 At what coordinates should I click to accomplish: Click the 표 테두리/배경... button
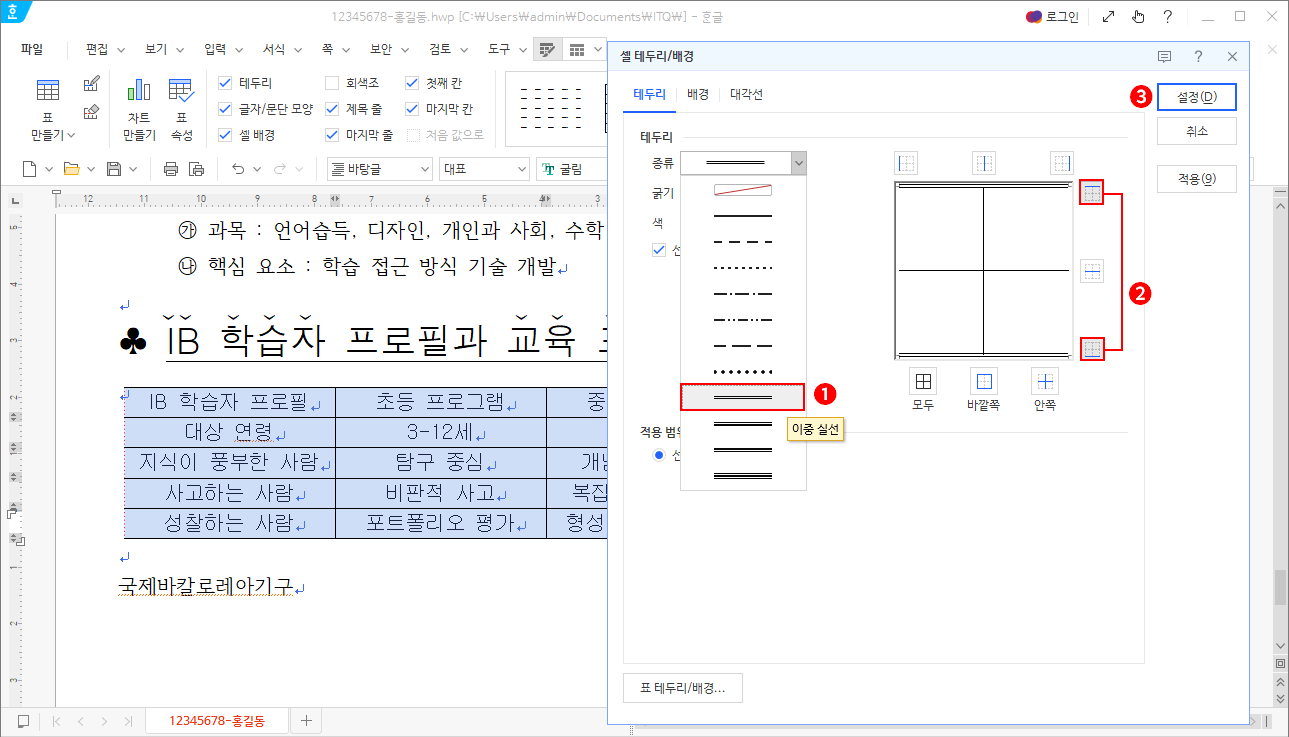coord(682,688)
